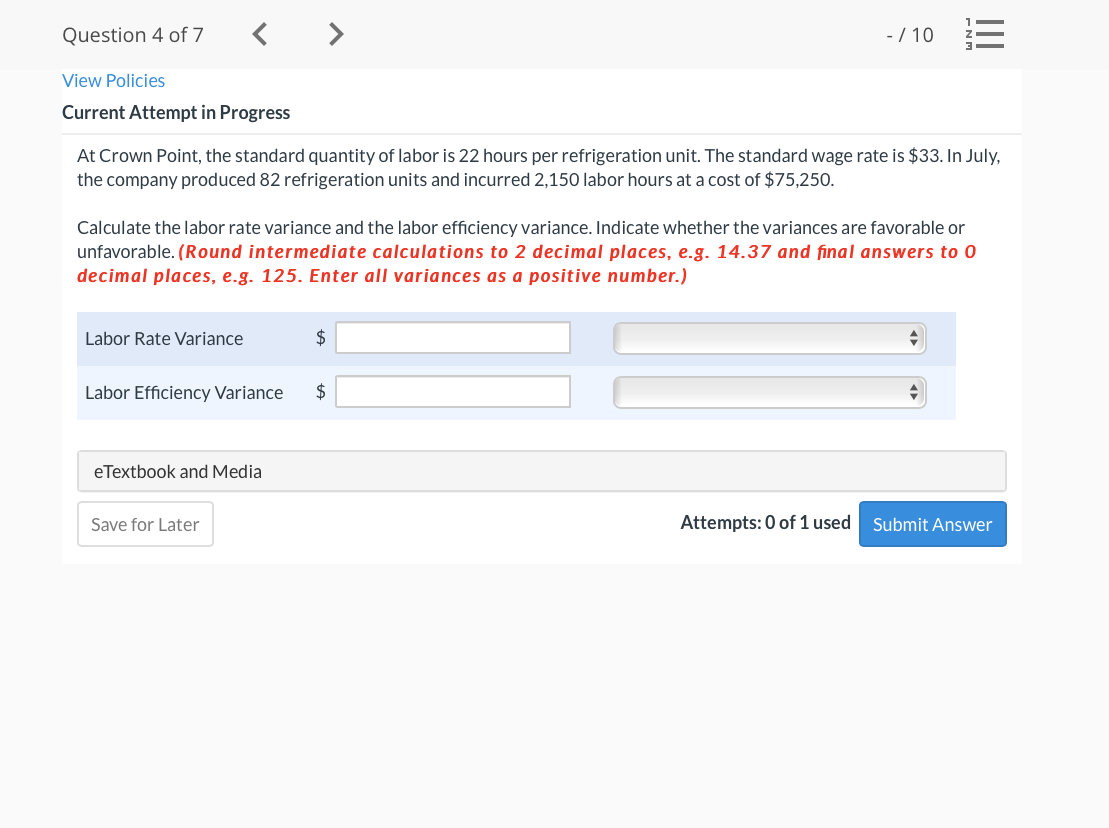
Task: Open the favorable/unfavorable dropdown for Labor Efficiency Variance
Action: 769,391
